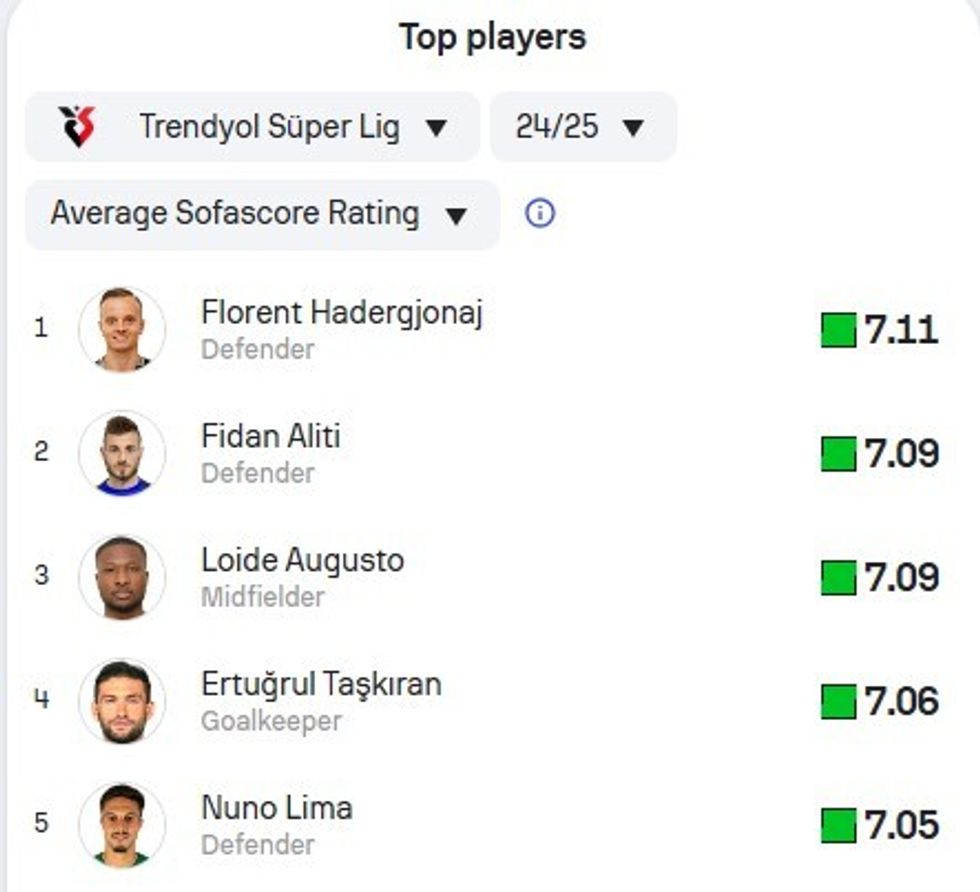Open Florent Hadergjonaj's player photo
Viewport: 980px width, 892px height.
coord(122,329)
